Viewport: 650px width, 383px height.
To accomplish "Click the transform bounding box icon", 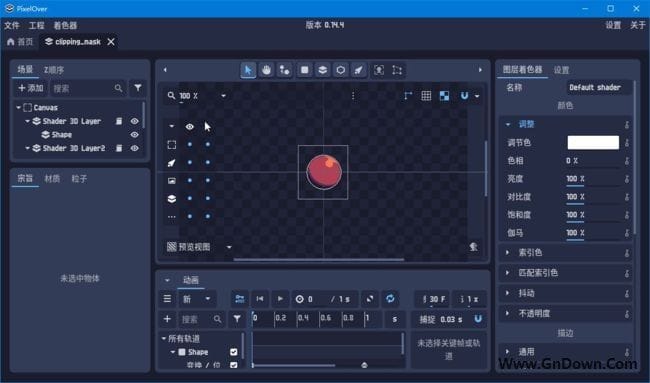I will pos(397,70).
